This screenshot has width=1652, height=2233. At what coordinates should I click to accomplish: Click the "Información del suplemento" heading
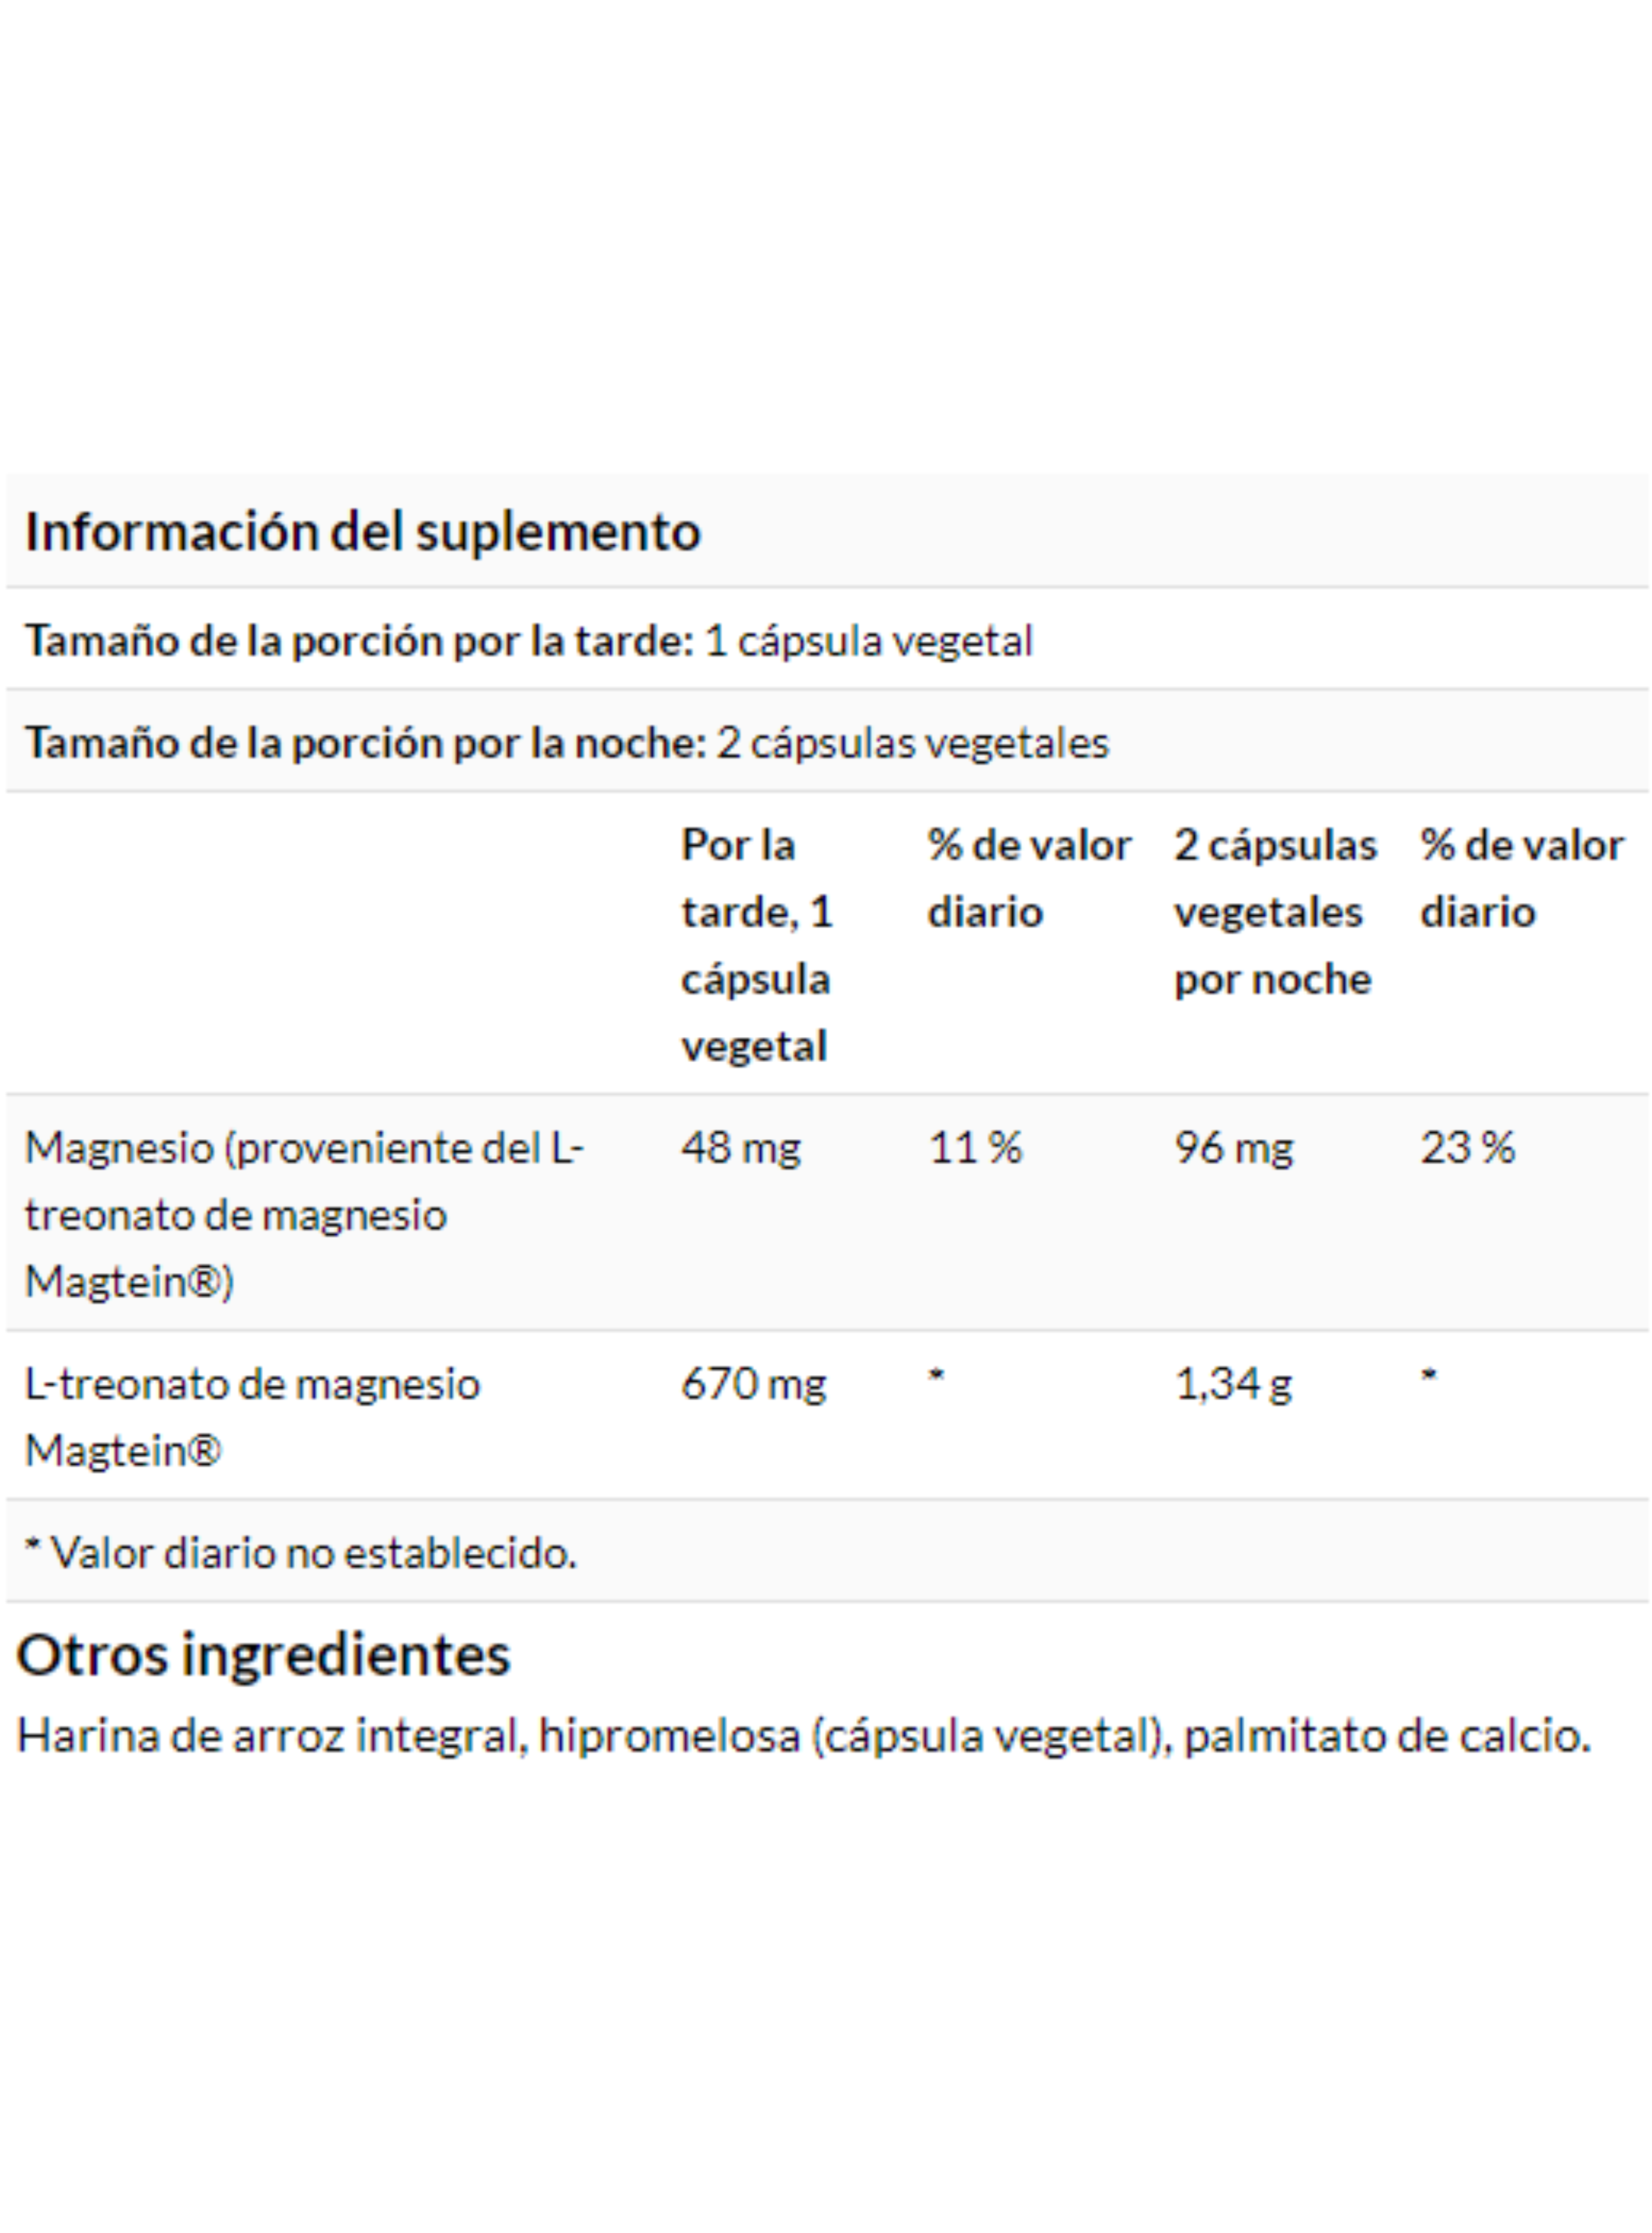[362, 531]
